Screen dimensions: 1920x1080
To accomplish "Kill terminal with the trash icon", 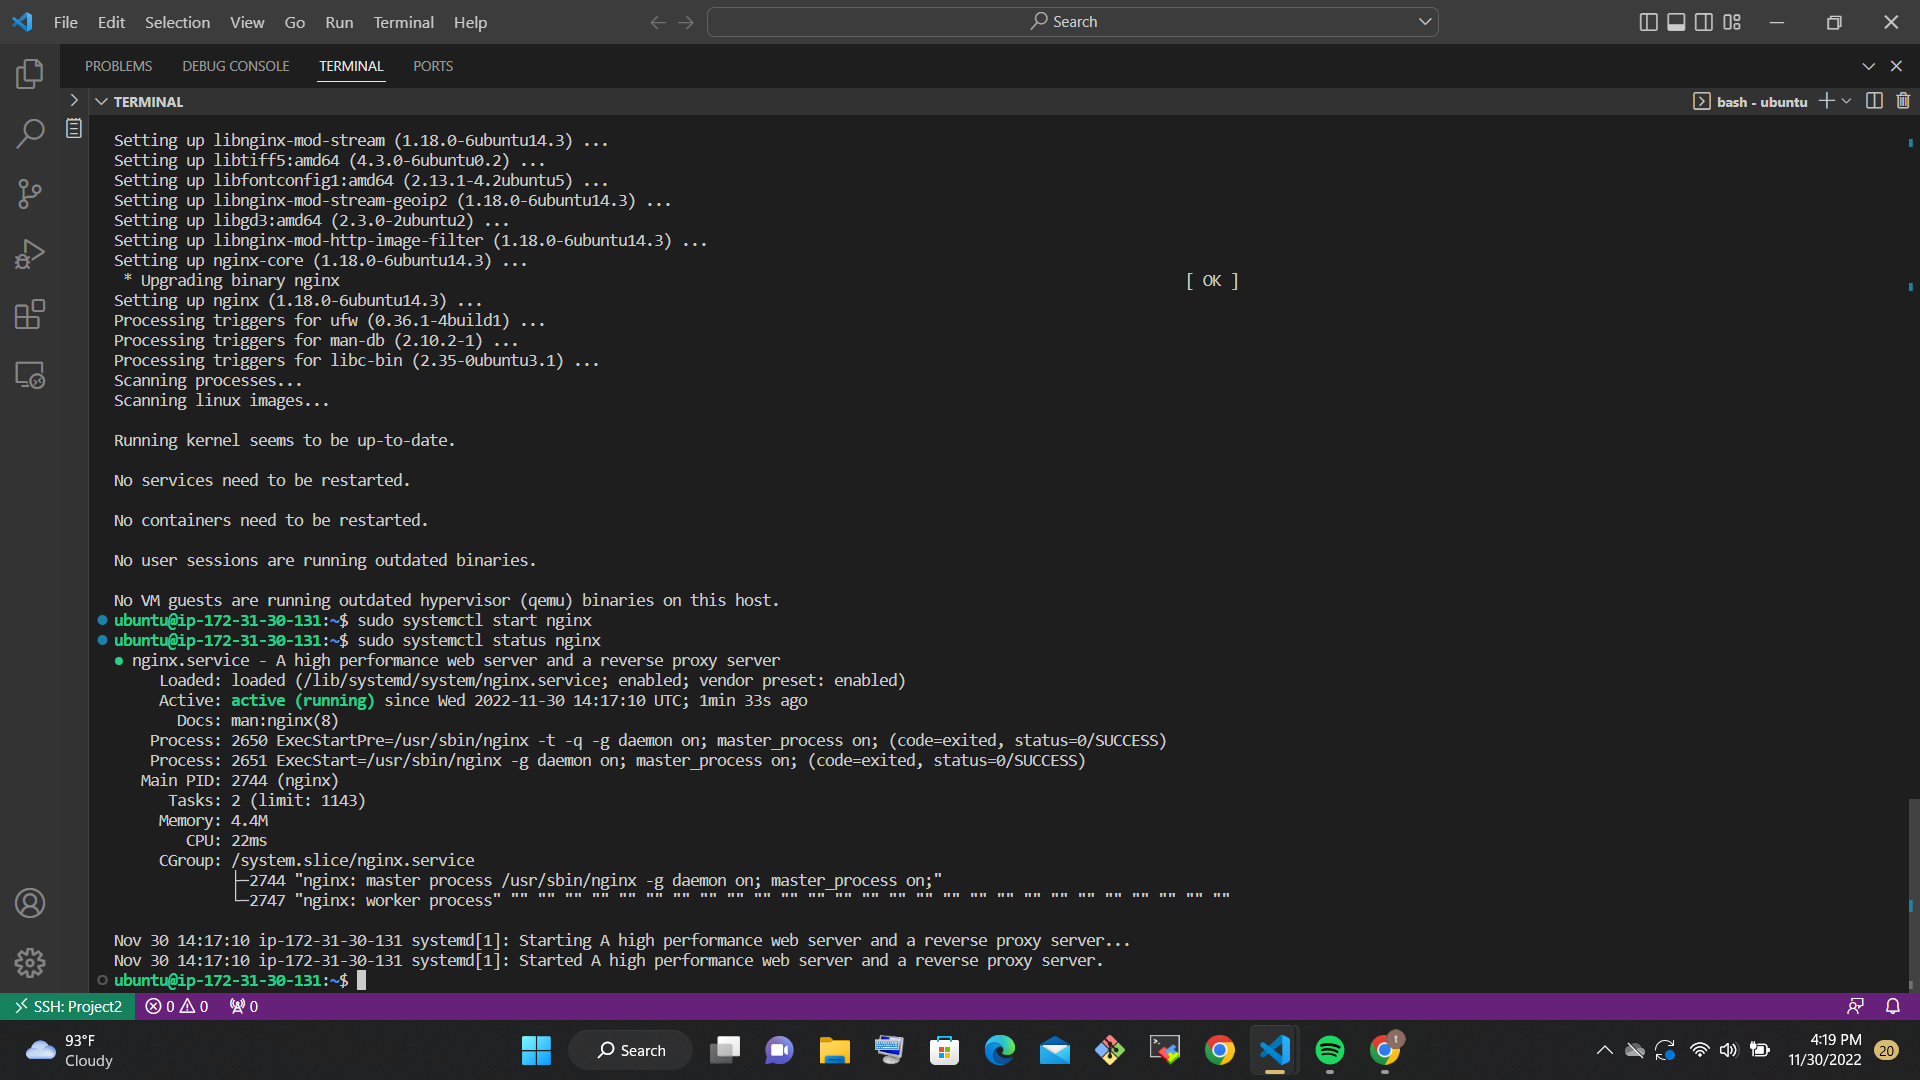I will pos(1903,101).
